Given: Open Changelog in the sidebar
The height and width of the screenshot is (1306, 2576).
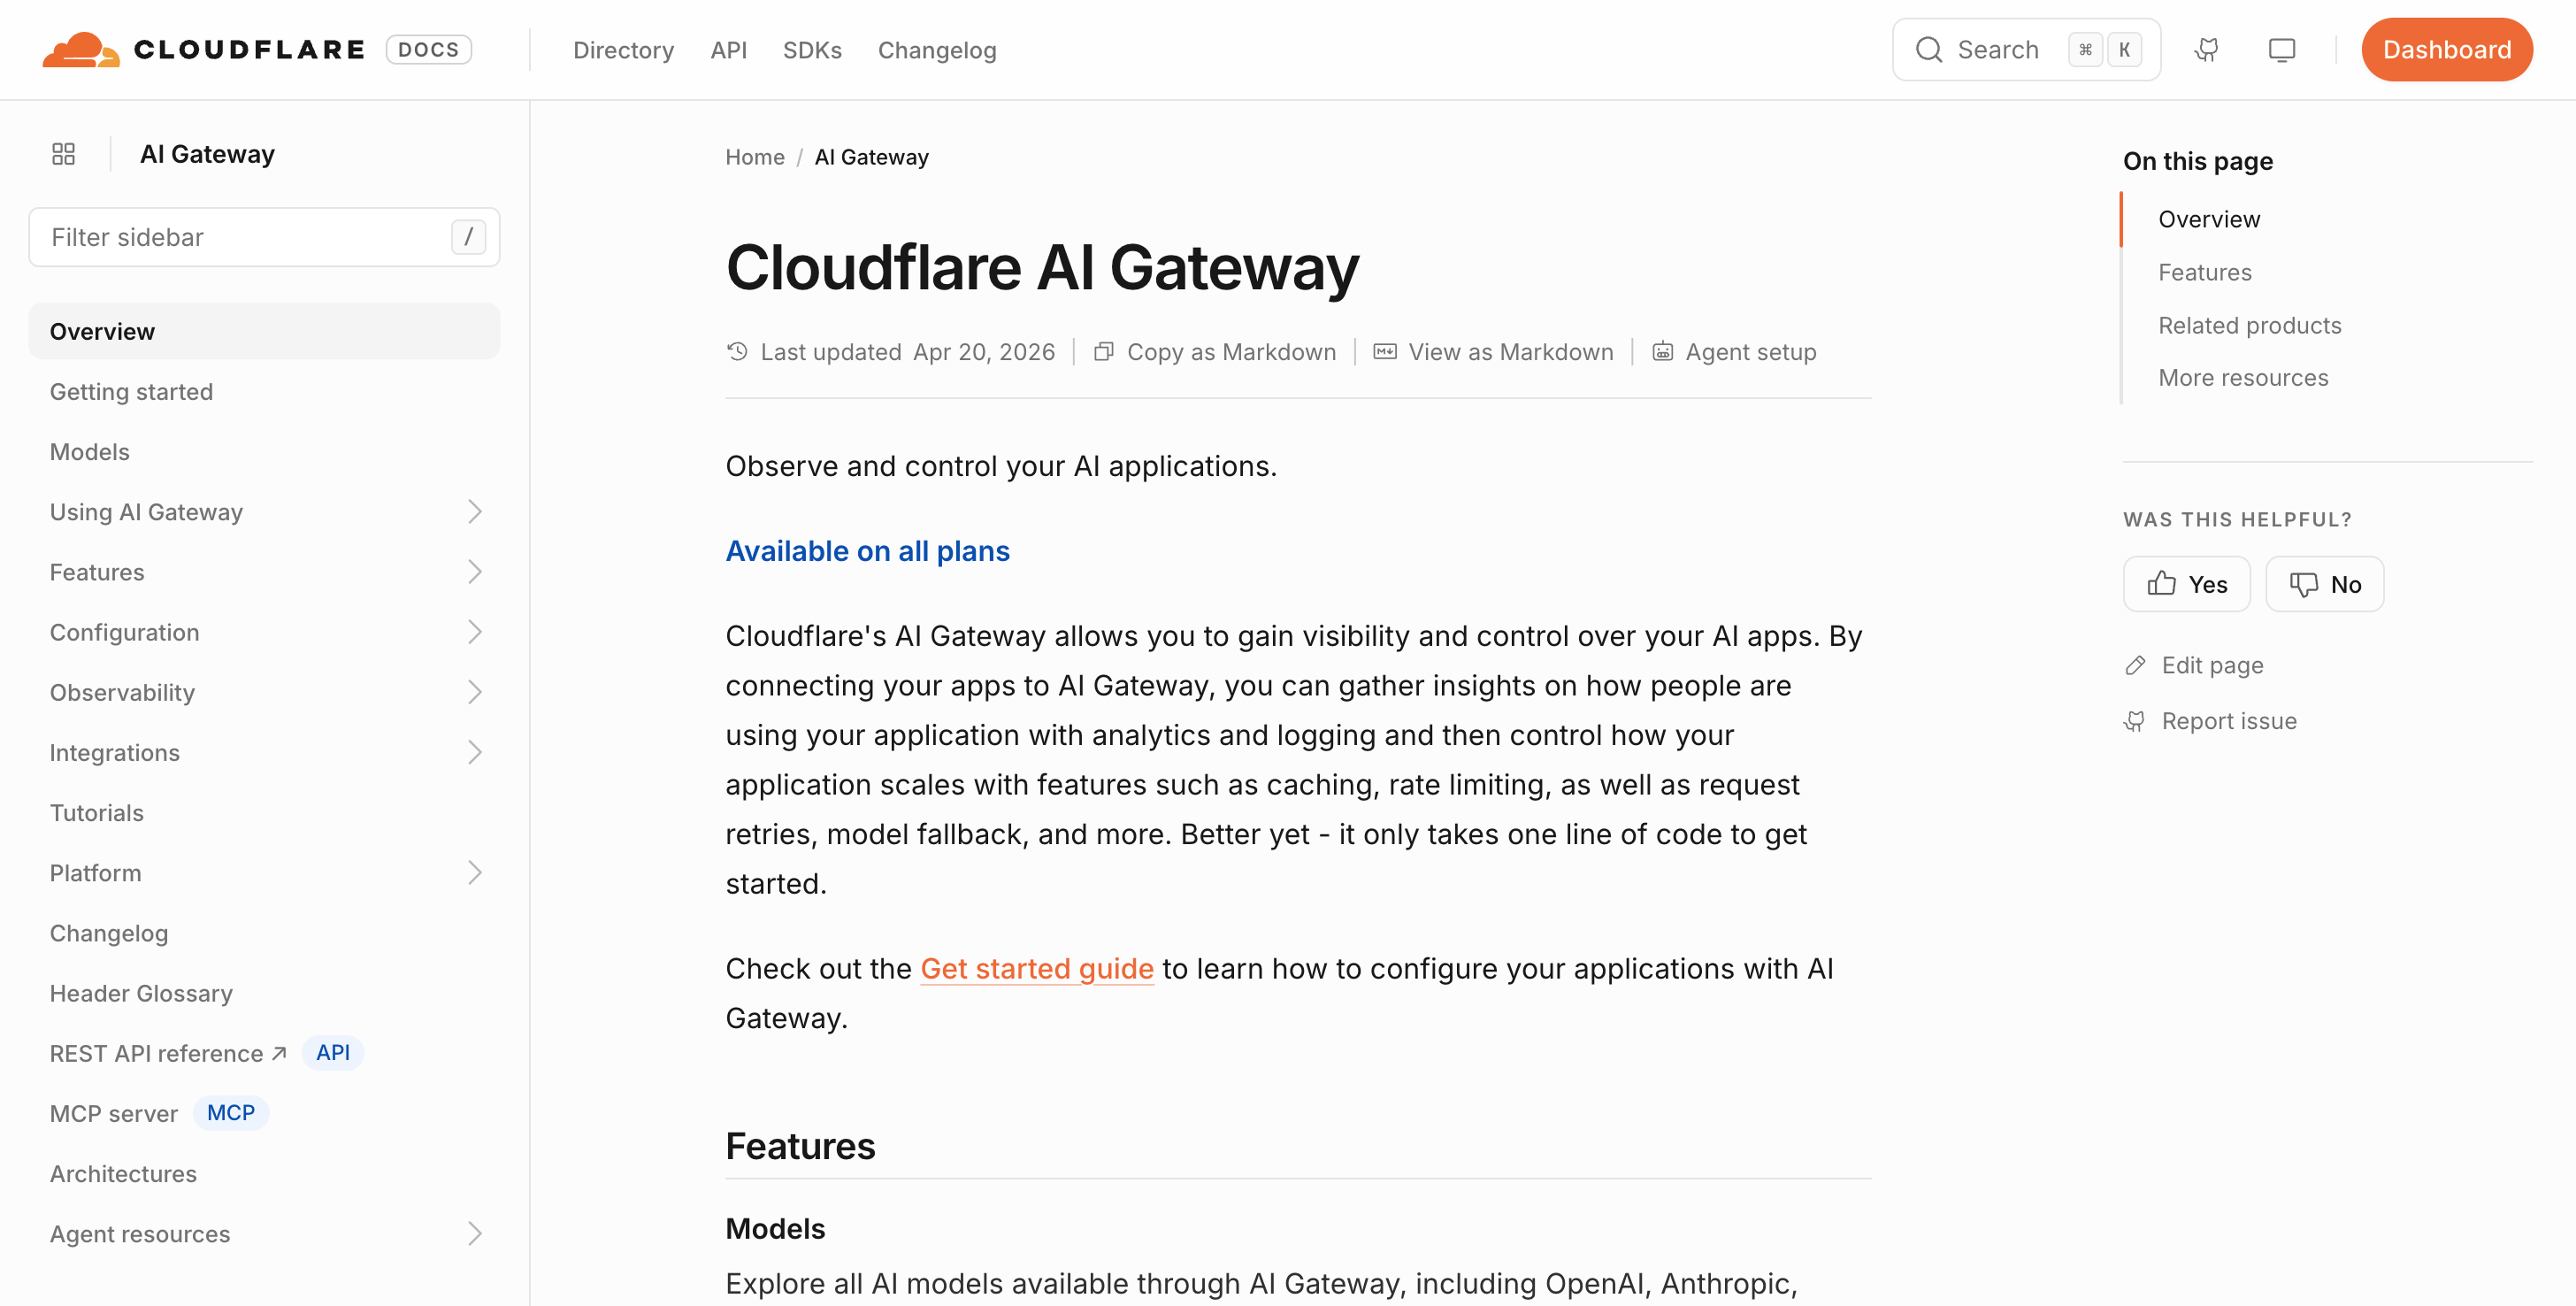Looking at the screenshot, I should pos(109,933).
